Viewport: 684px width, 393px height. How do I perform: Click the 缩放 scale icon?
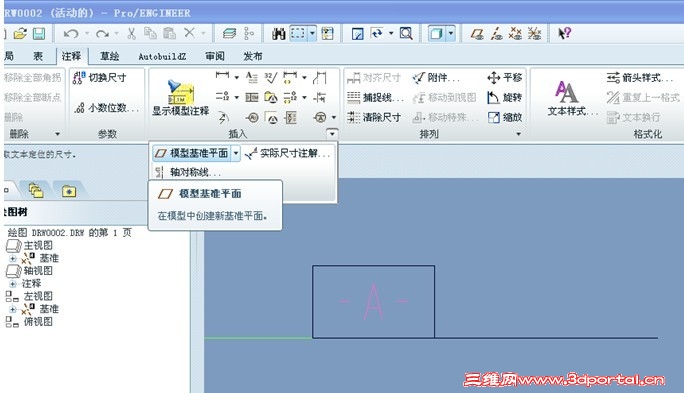(504, 117)
